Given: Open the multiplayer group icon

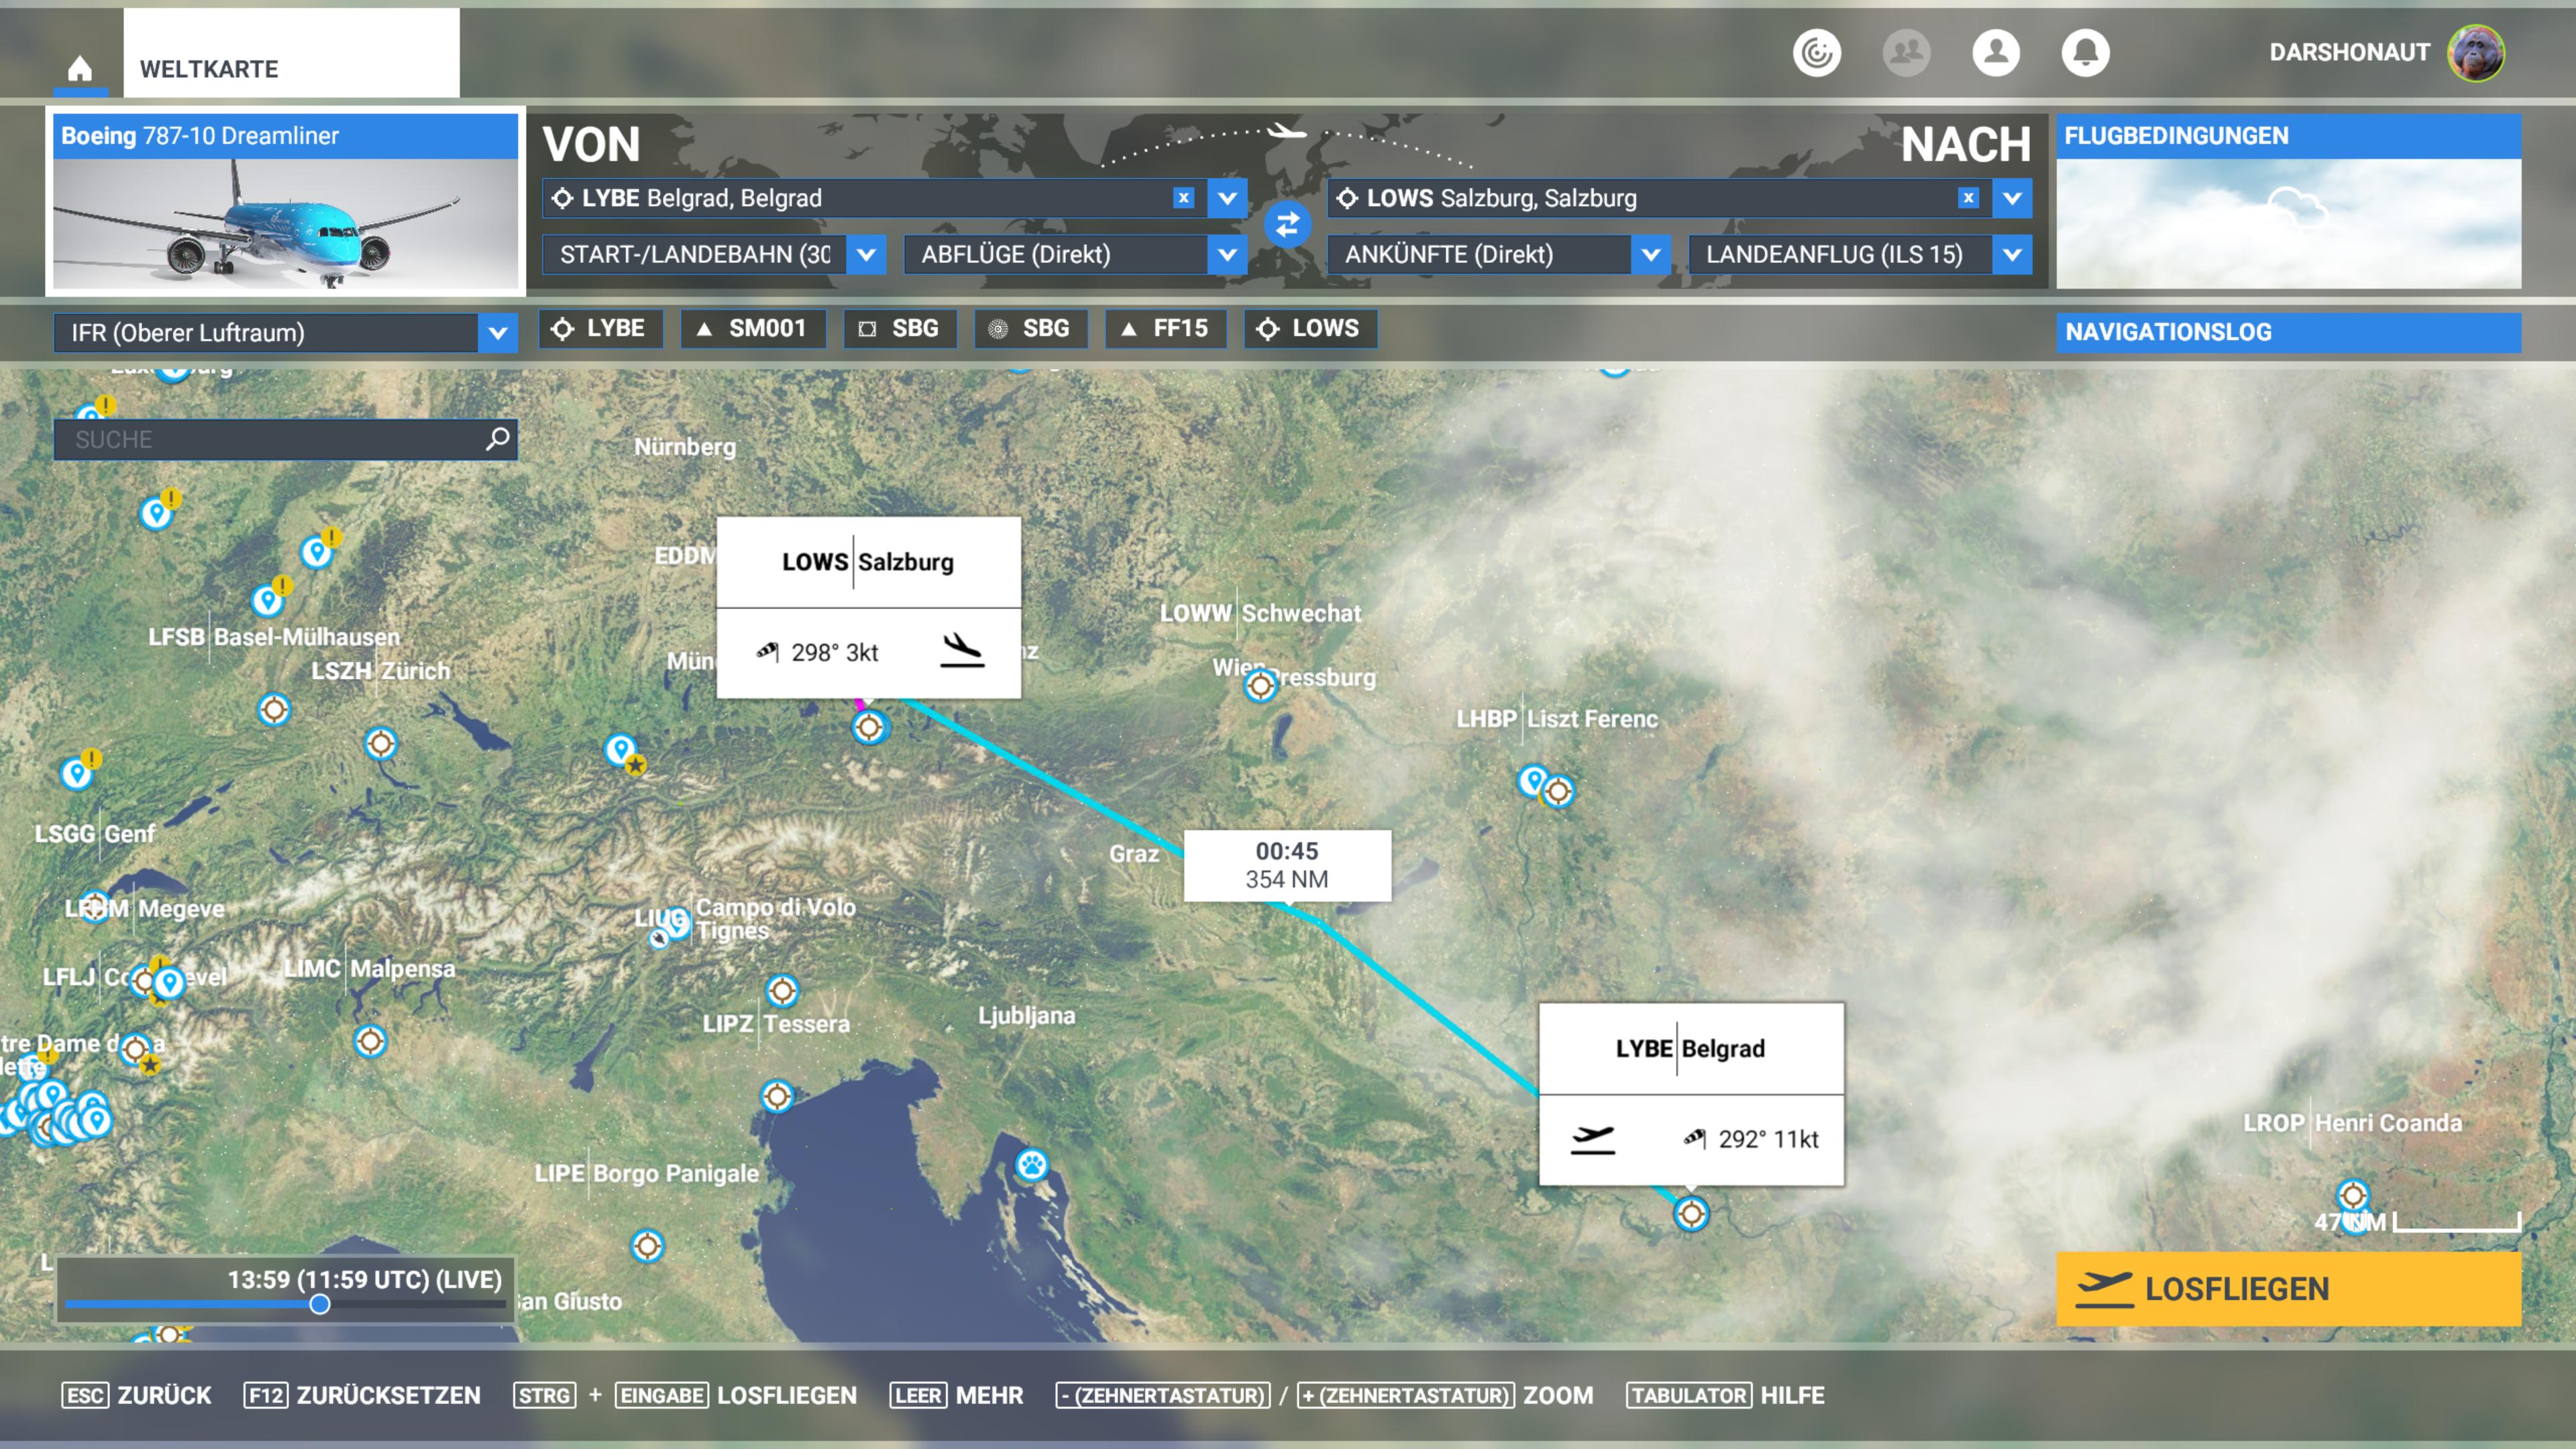Looking at the screenshot, I should [1907, 52].
